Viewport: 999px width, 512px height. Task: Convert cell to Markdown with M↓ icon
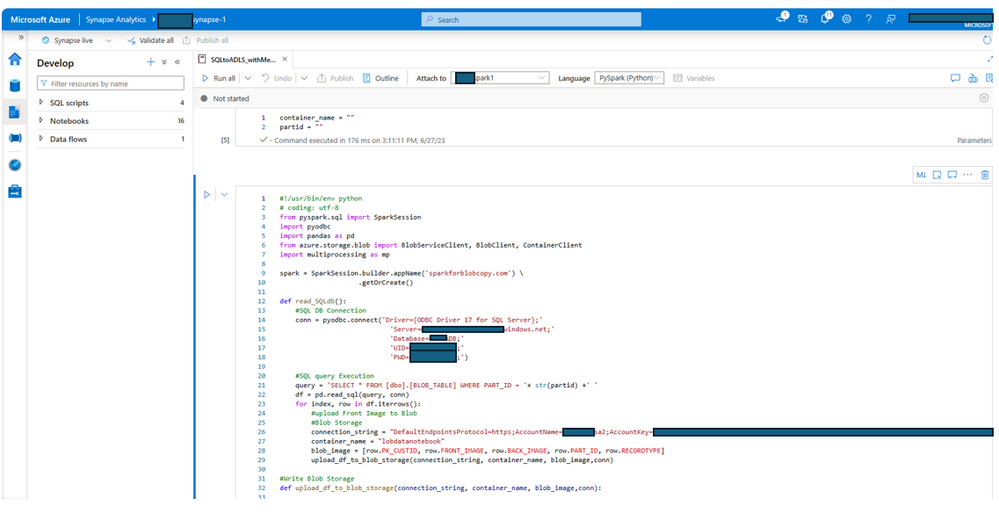921,174
